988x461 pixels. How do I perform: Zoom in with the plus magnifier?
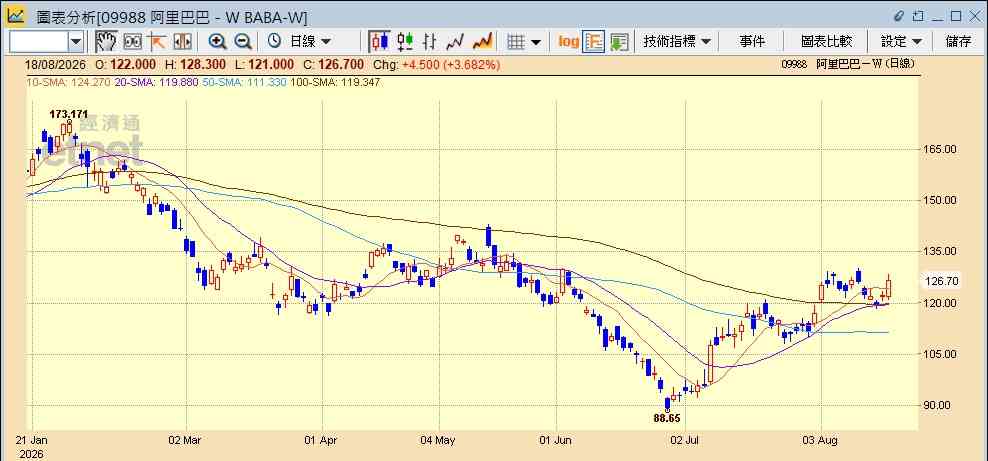tap(217, 42)
